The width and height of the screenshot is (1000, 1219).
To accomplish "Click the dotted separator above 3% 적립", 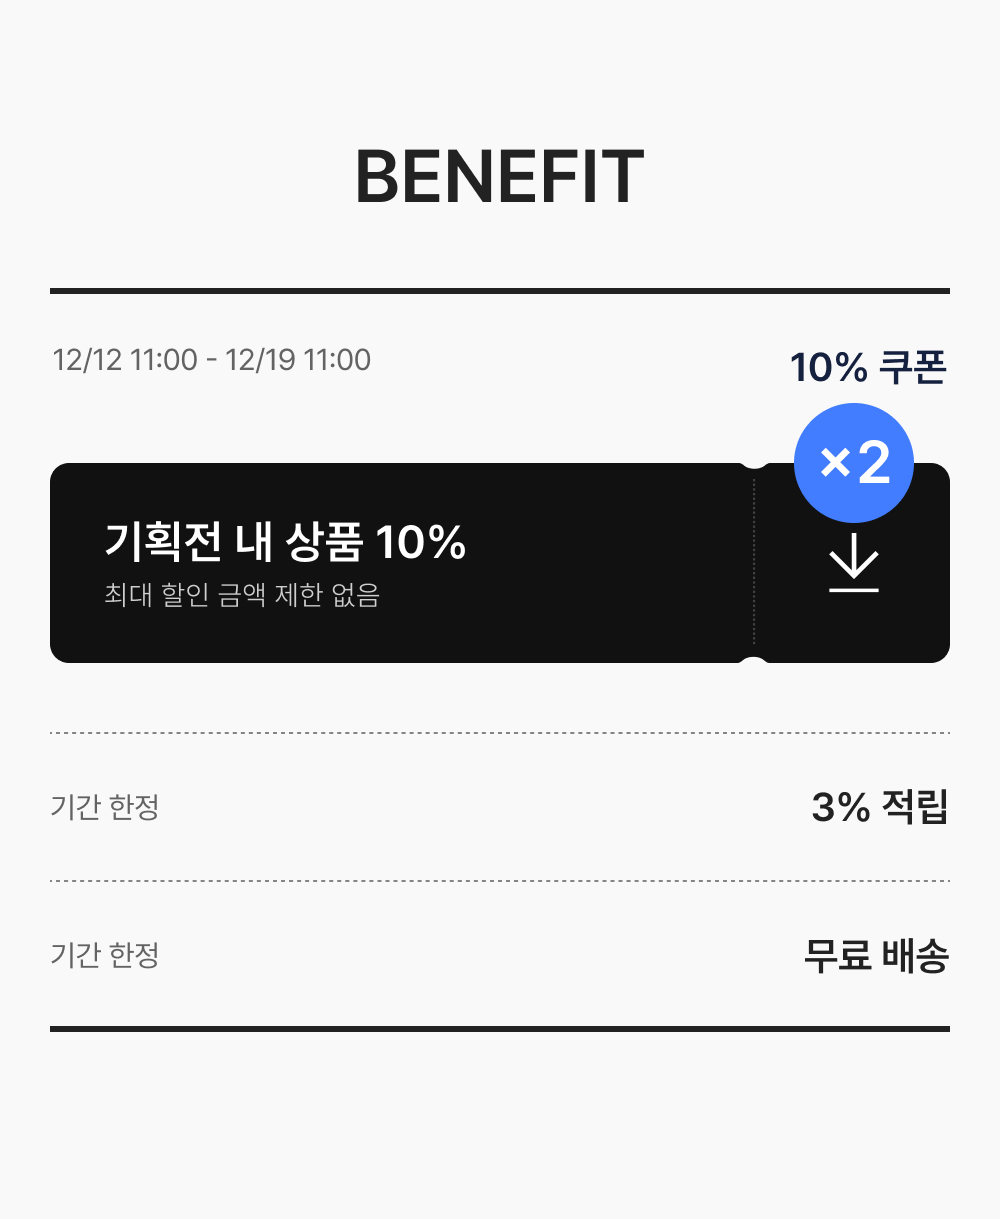I will pos(500,733).
